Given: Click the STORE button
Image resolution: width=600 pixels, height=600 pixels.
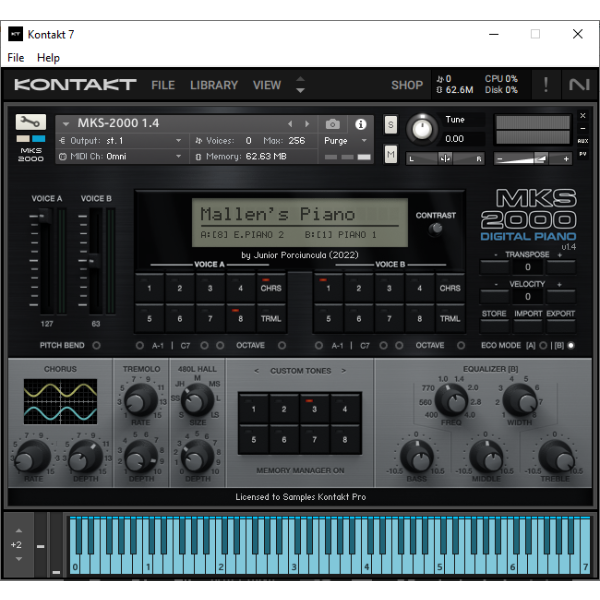Looking at the screenshot, I should click(494, 326).
